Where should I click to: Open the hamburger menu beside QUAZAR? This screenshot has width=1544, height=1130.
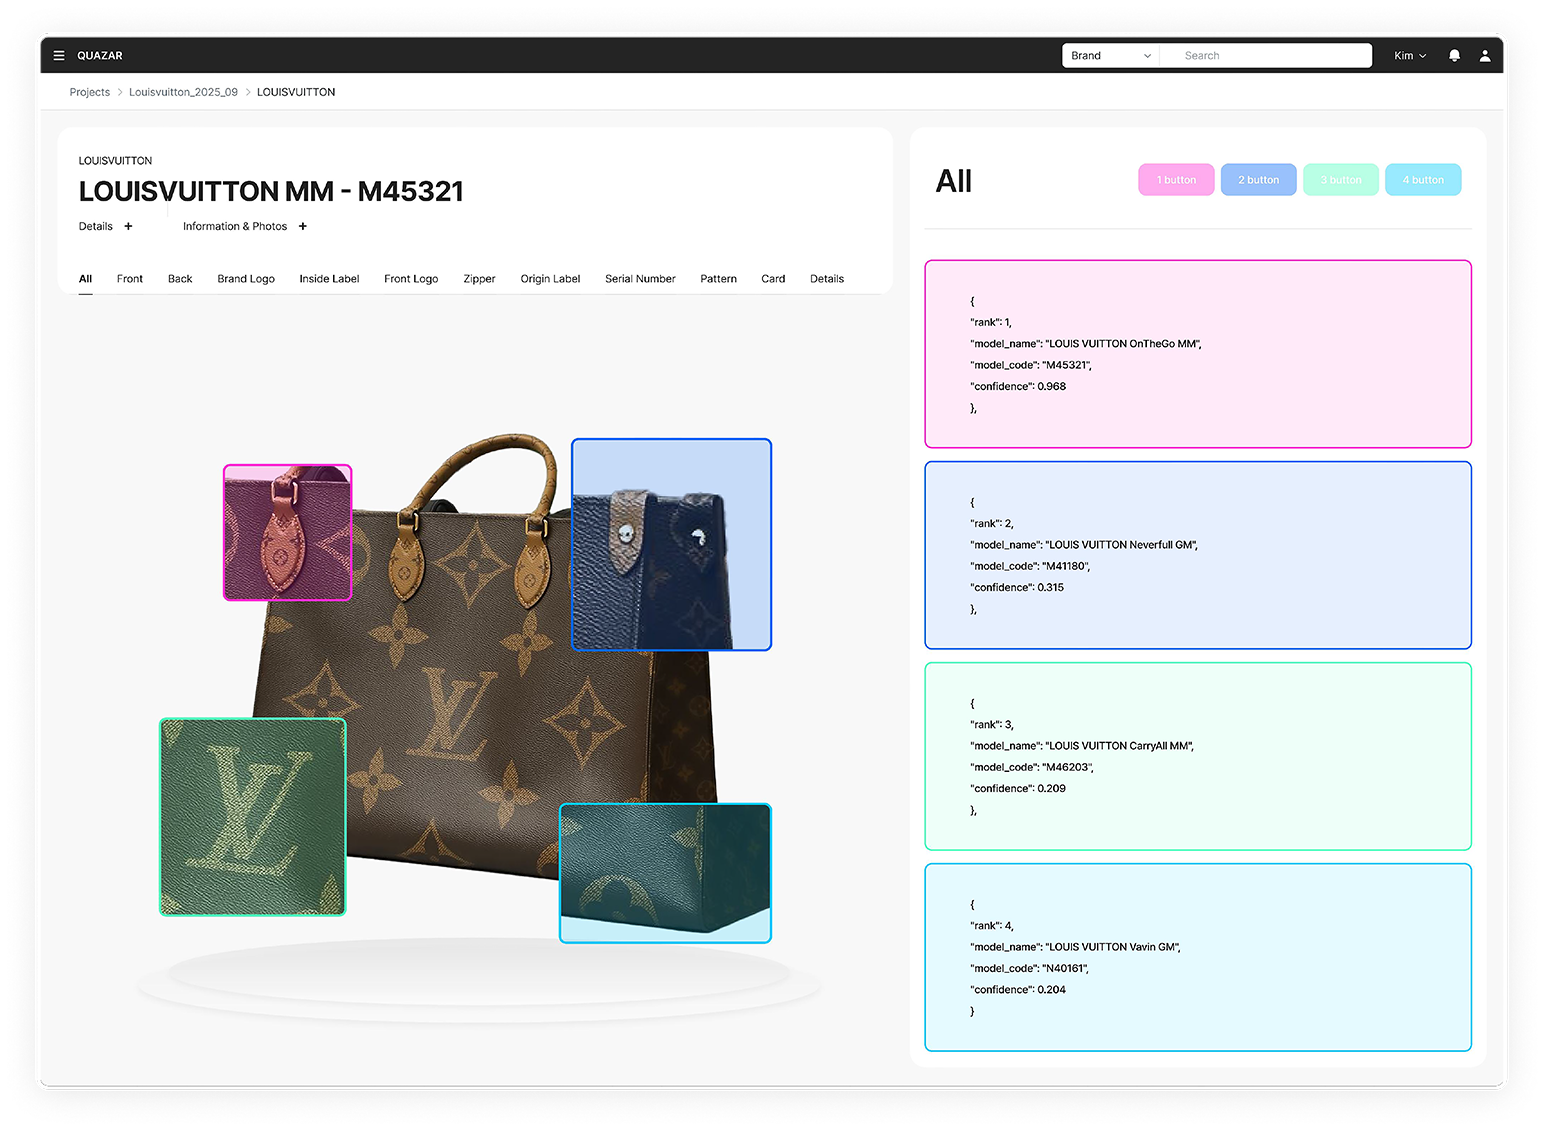click(59, 56)
